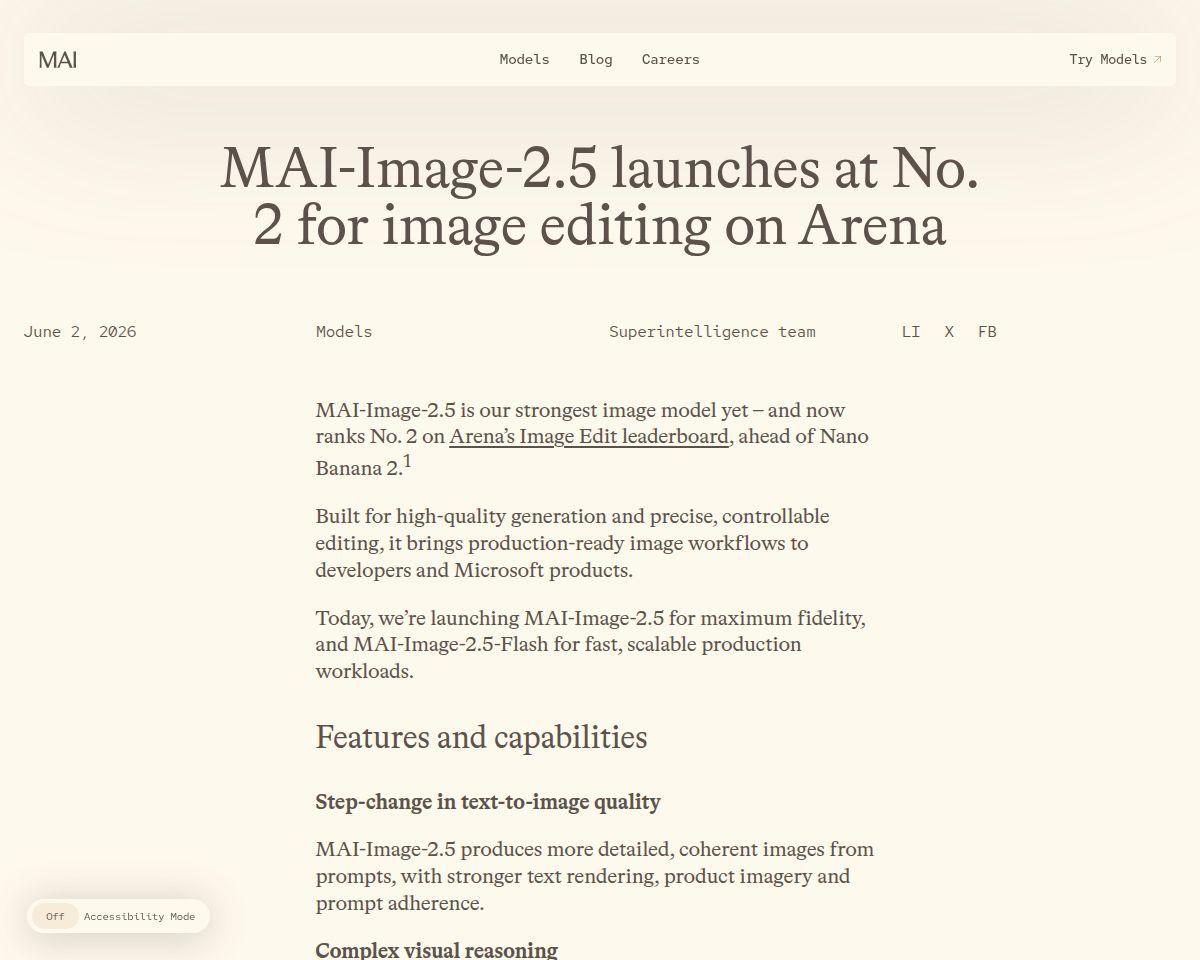
Task: Click the June 2, 2026 date
Action: point(80,331)
